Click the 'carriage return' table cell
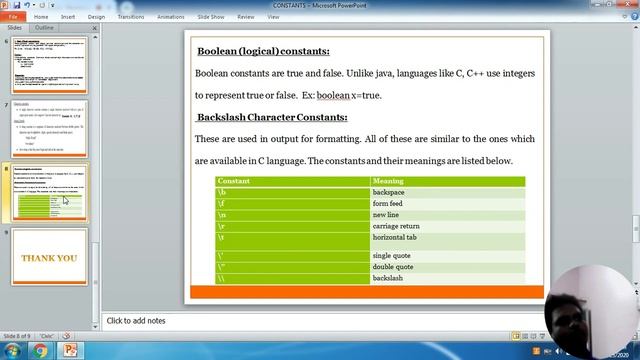The image size is (640, 360). [448, 226]
